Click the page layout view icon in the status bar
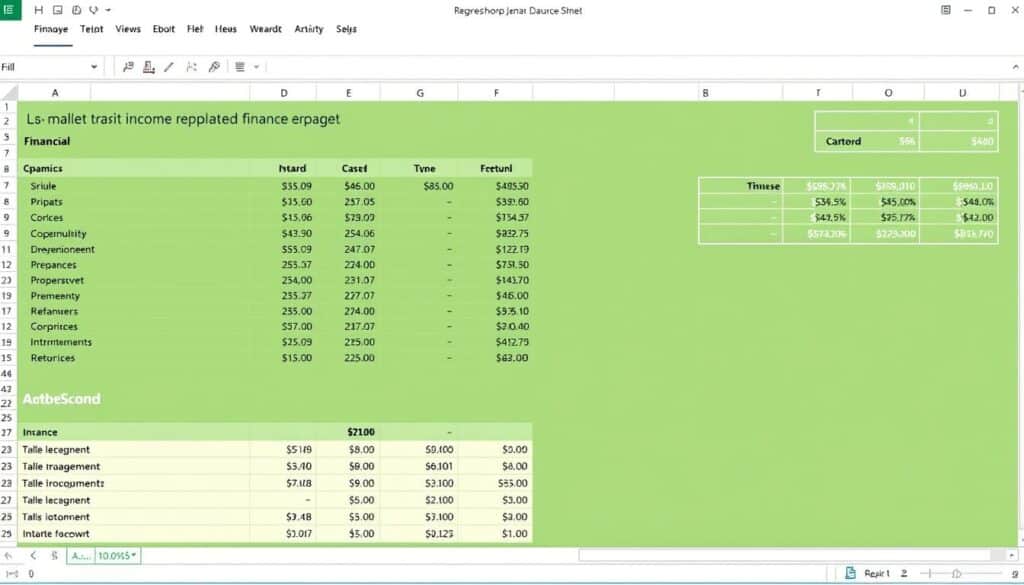Viewport: 1024px width, 585px height. 850,573
